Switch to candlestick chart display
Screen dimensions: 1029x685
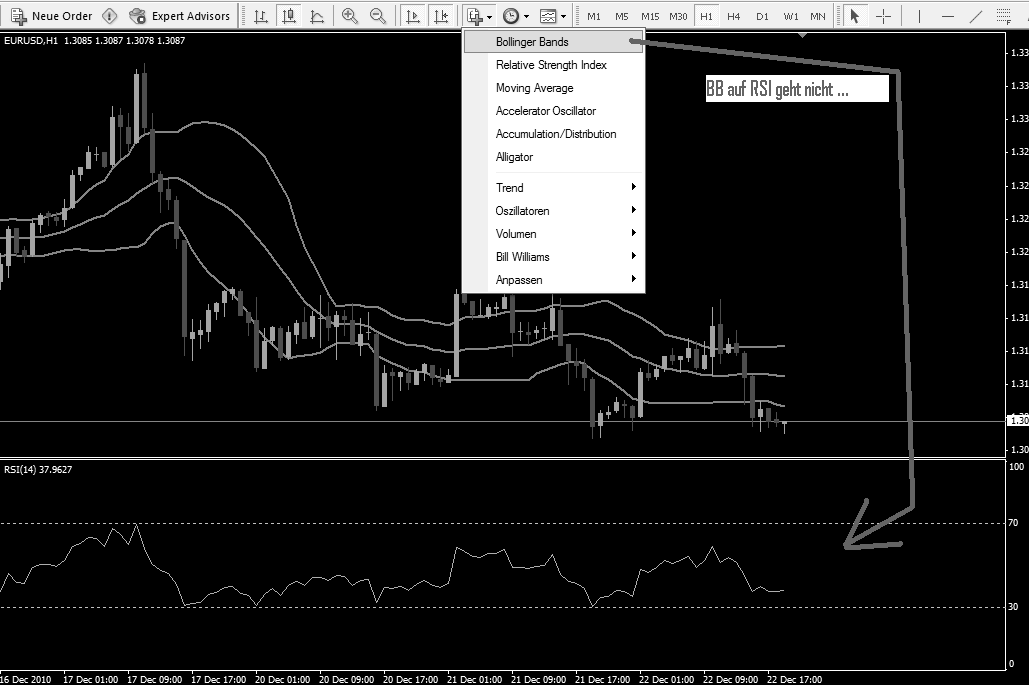pyautogui.click(x=289, y=16)
